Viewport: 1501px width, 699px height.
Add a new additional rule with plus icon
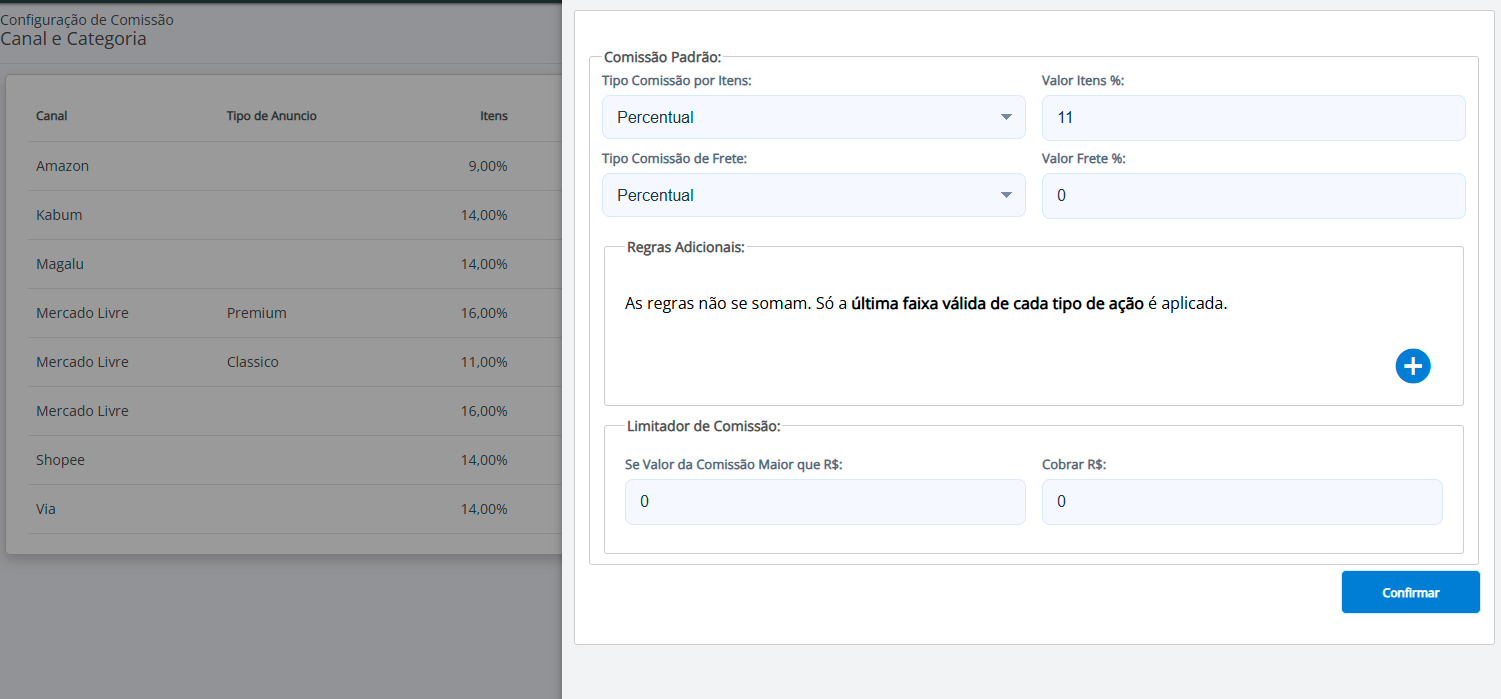tap(1413, 367)
